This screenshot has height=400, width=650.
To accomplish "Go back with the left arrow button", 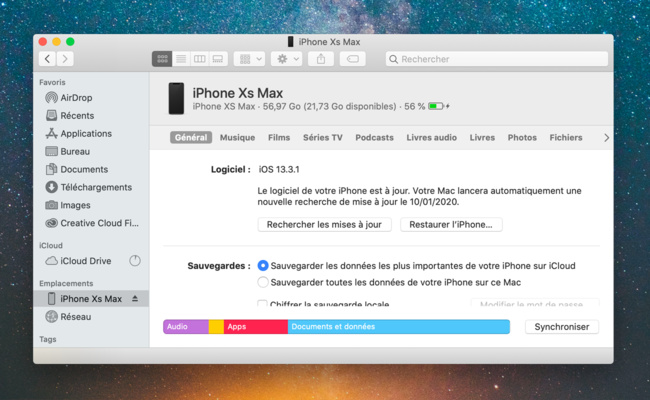I will pyautogui.click(x=48, y=59).
